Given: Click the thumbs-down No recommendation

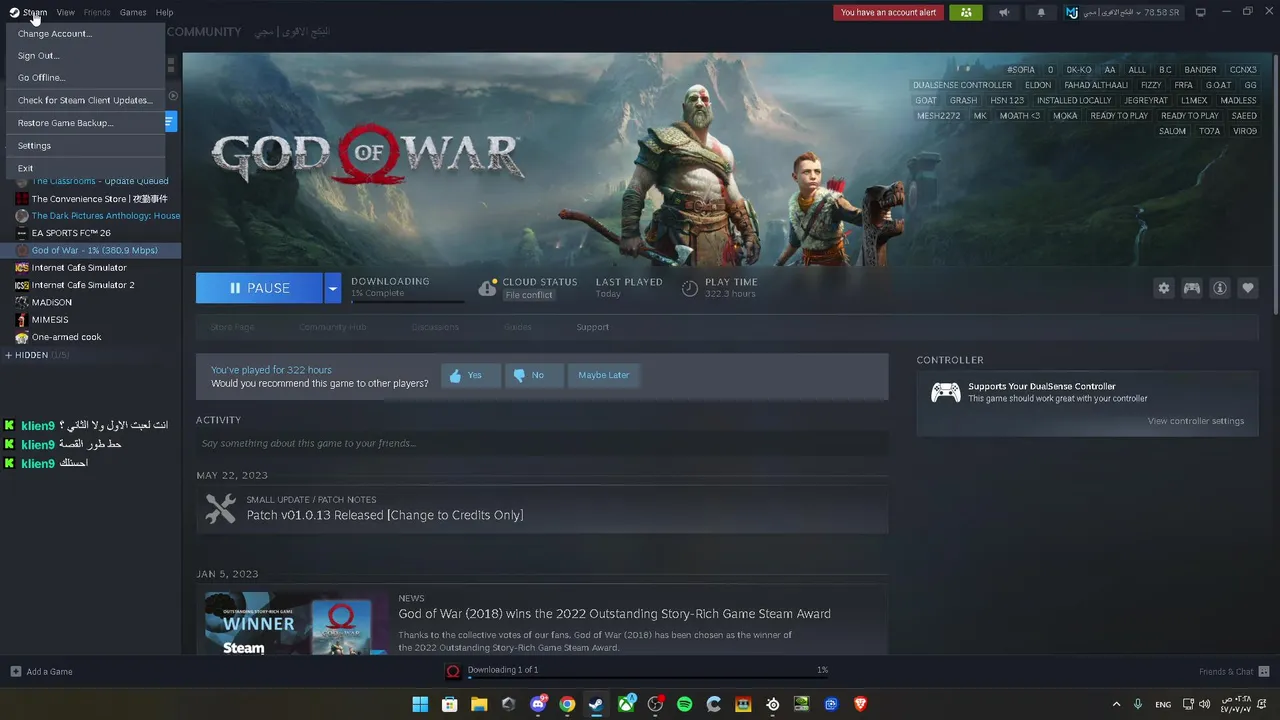Looking at the screenshot, I should pos(534,375).
